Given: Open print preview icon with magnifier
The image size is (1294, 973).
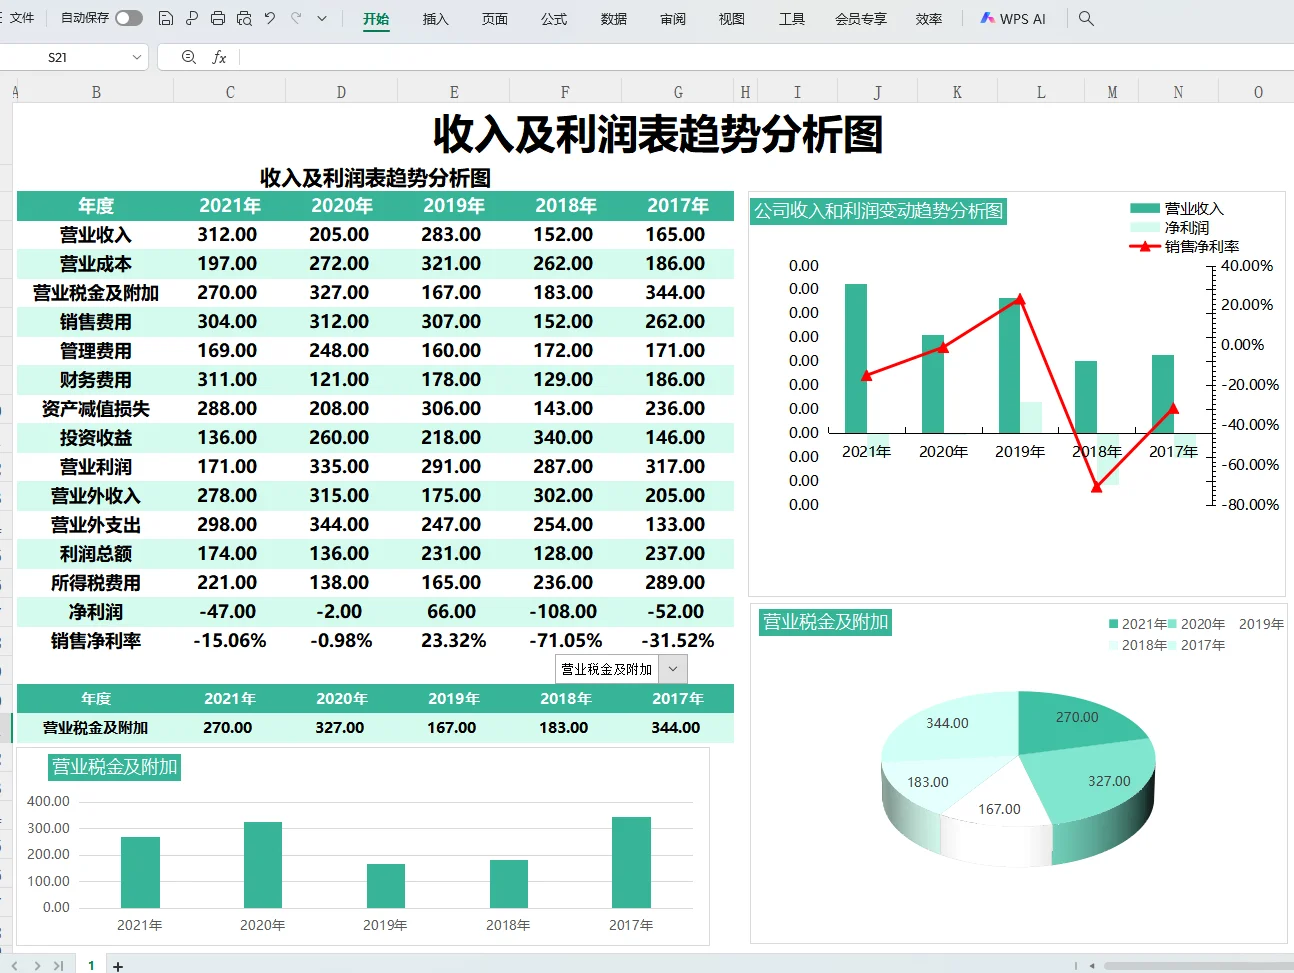Looking at the screenshot, I should pos(244,18).
